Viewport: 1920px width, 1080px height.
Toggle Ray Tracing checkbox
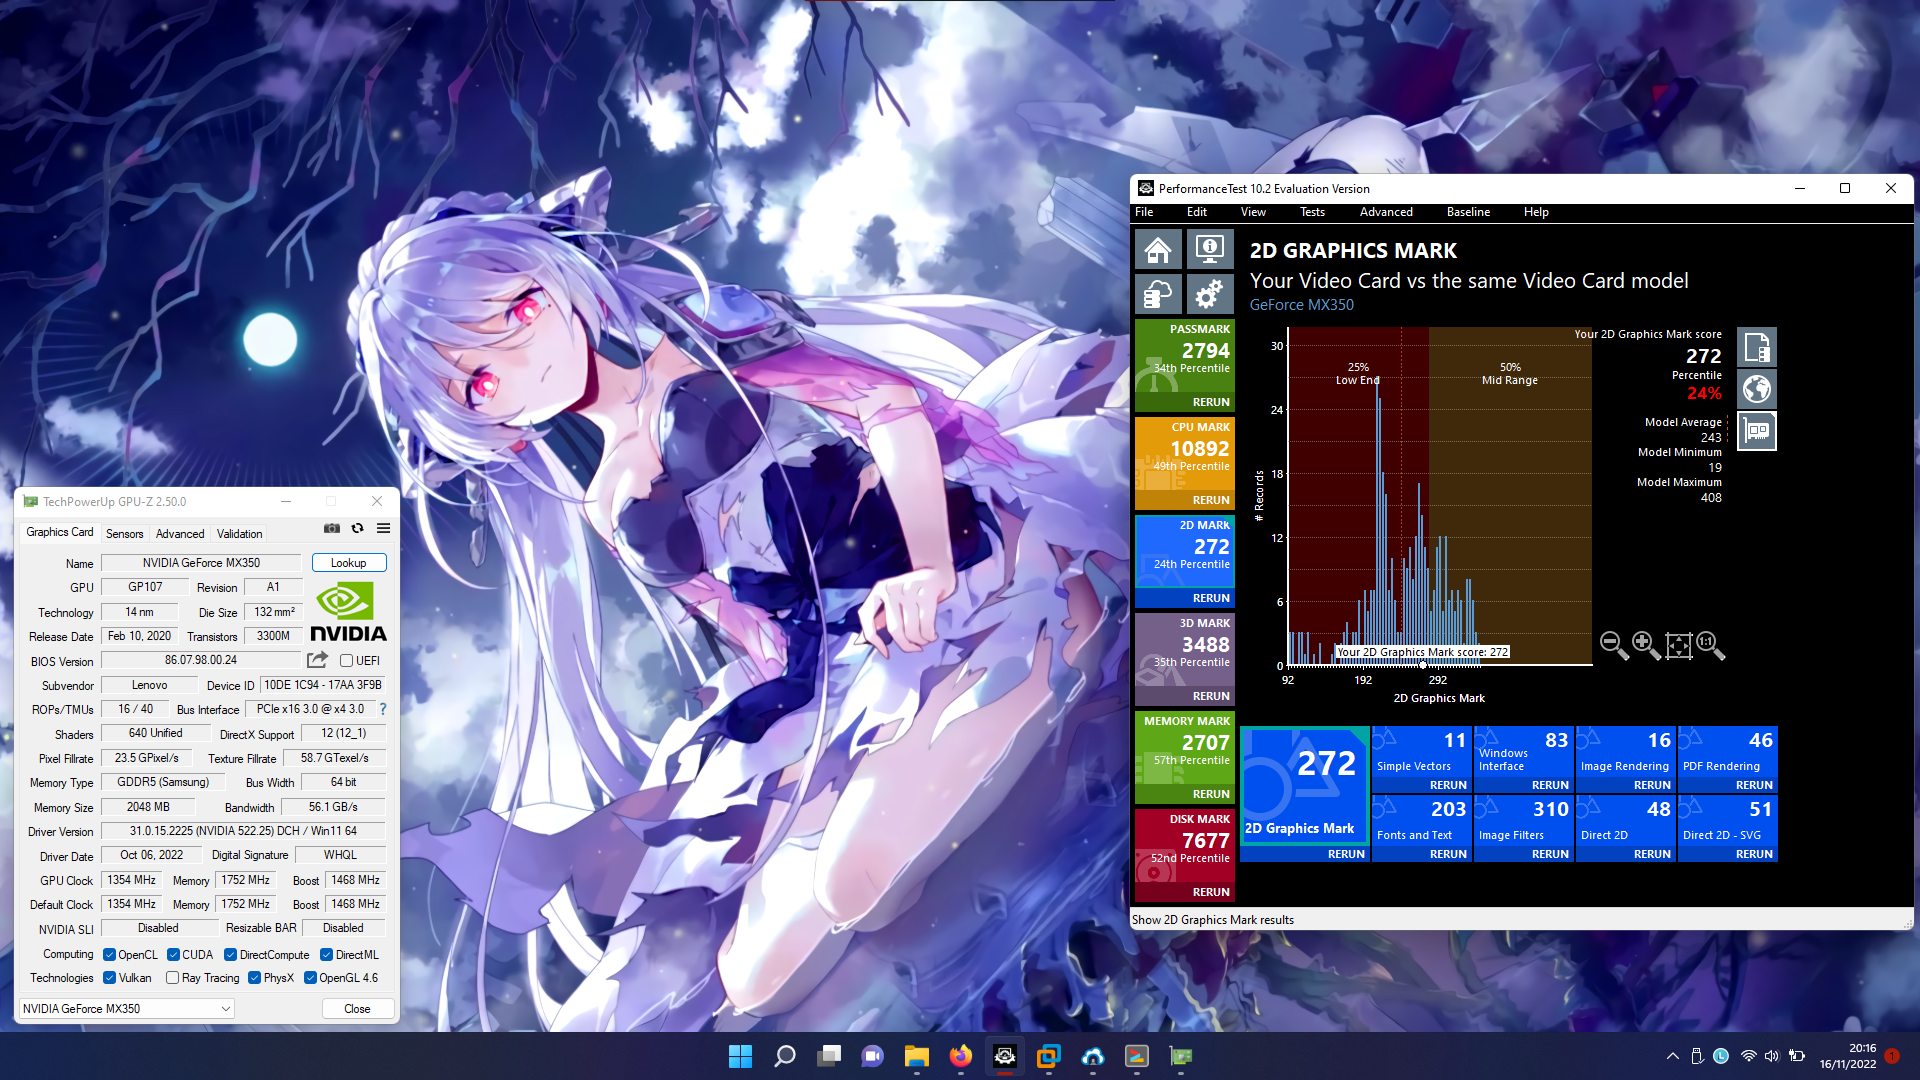click(x=173, y=978)
